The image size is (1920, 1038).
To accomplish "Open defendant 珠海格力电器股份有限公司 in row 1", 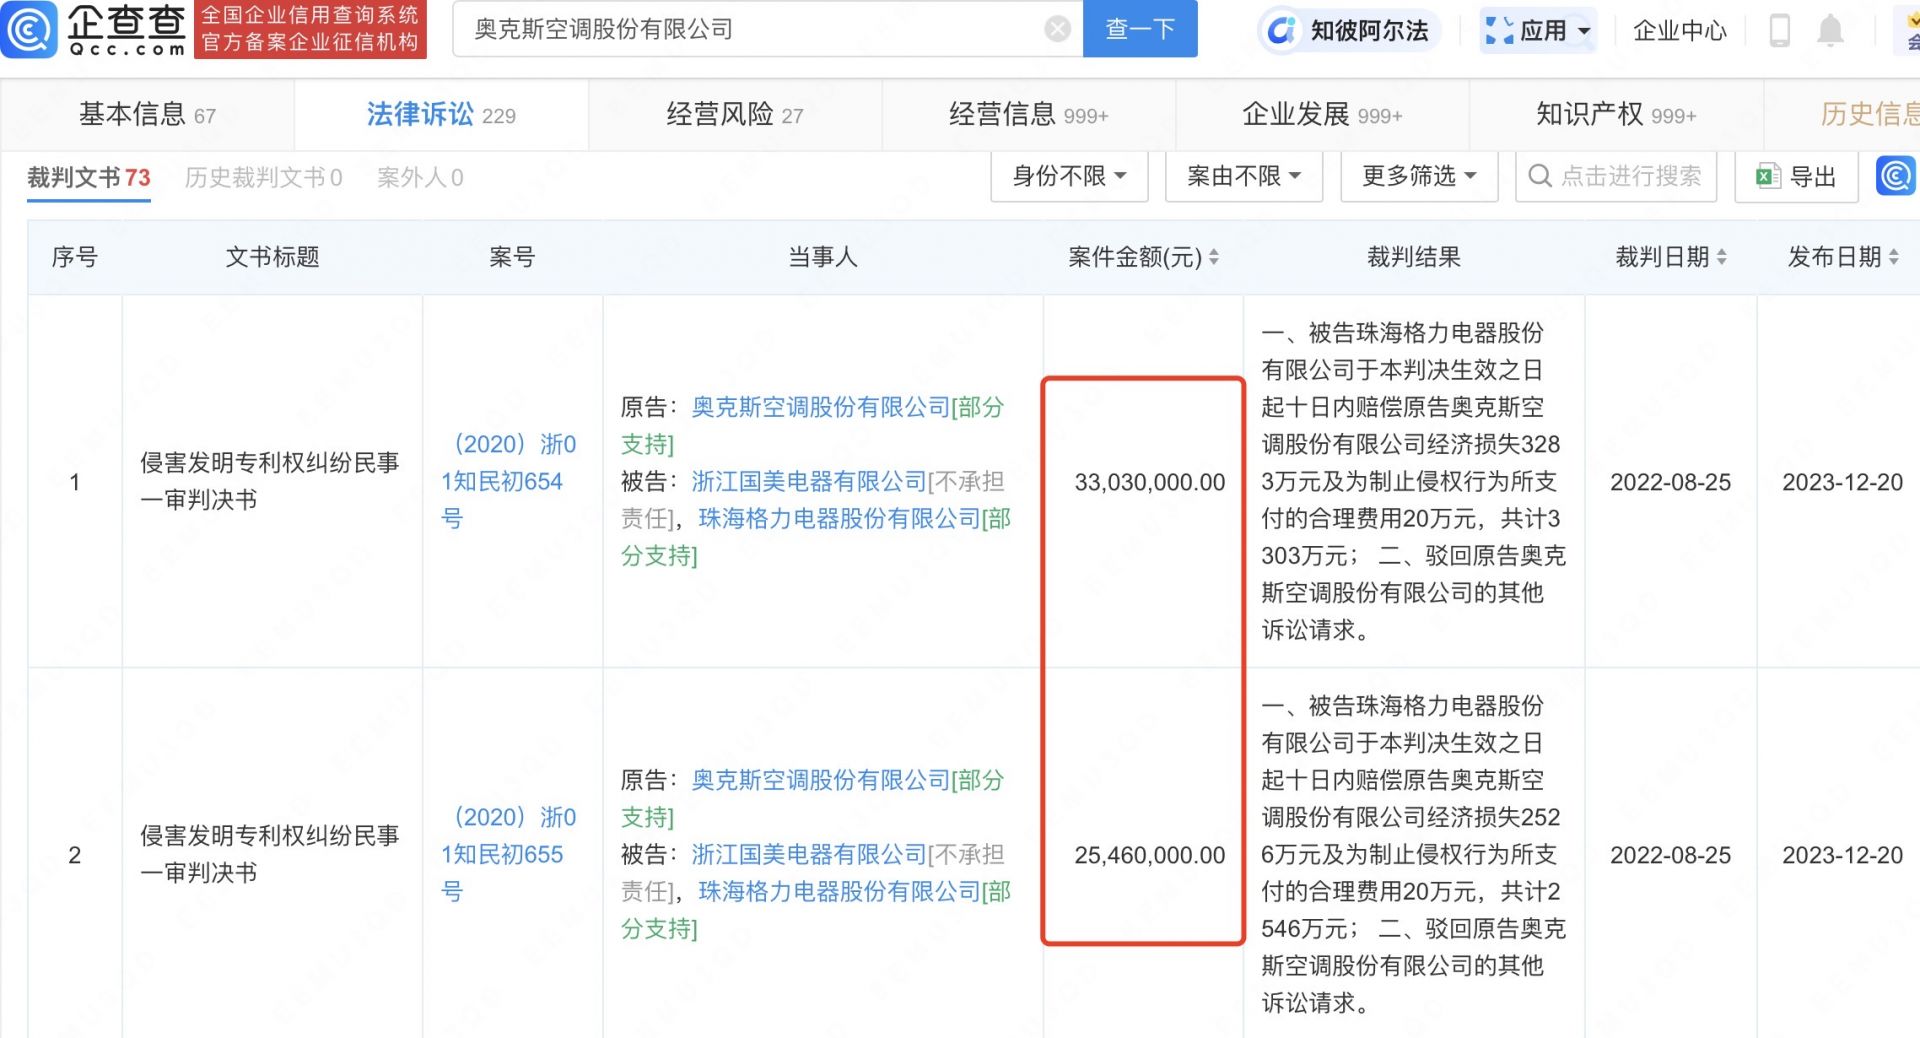I will (839, 518).
